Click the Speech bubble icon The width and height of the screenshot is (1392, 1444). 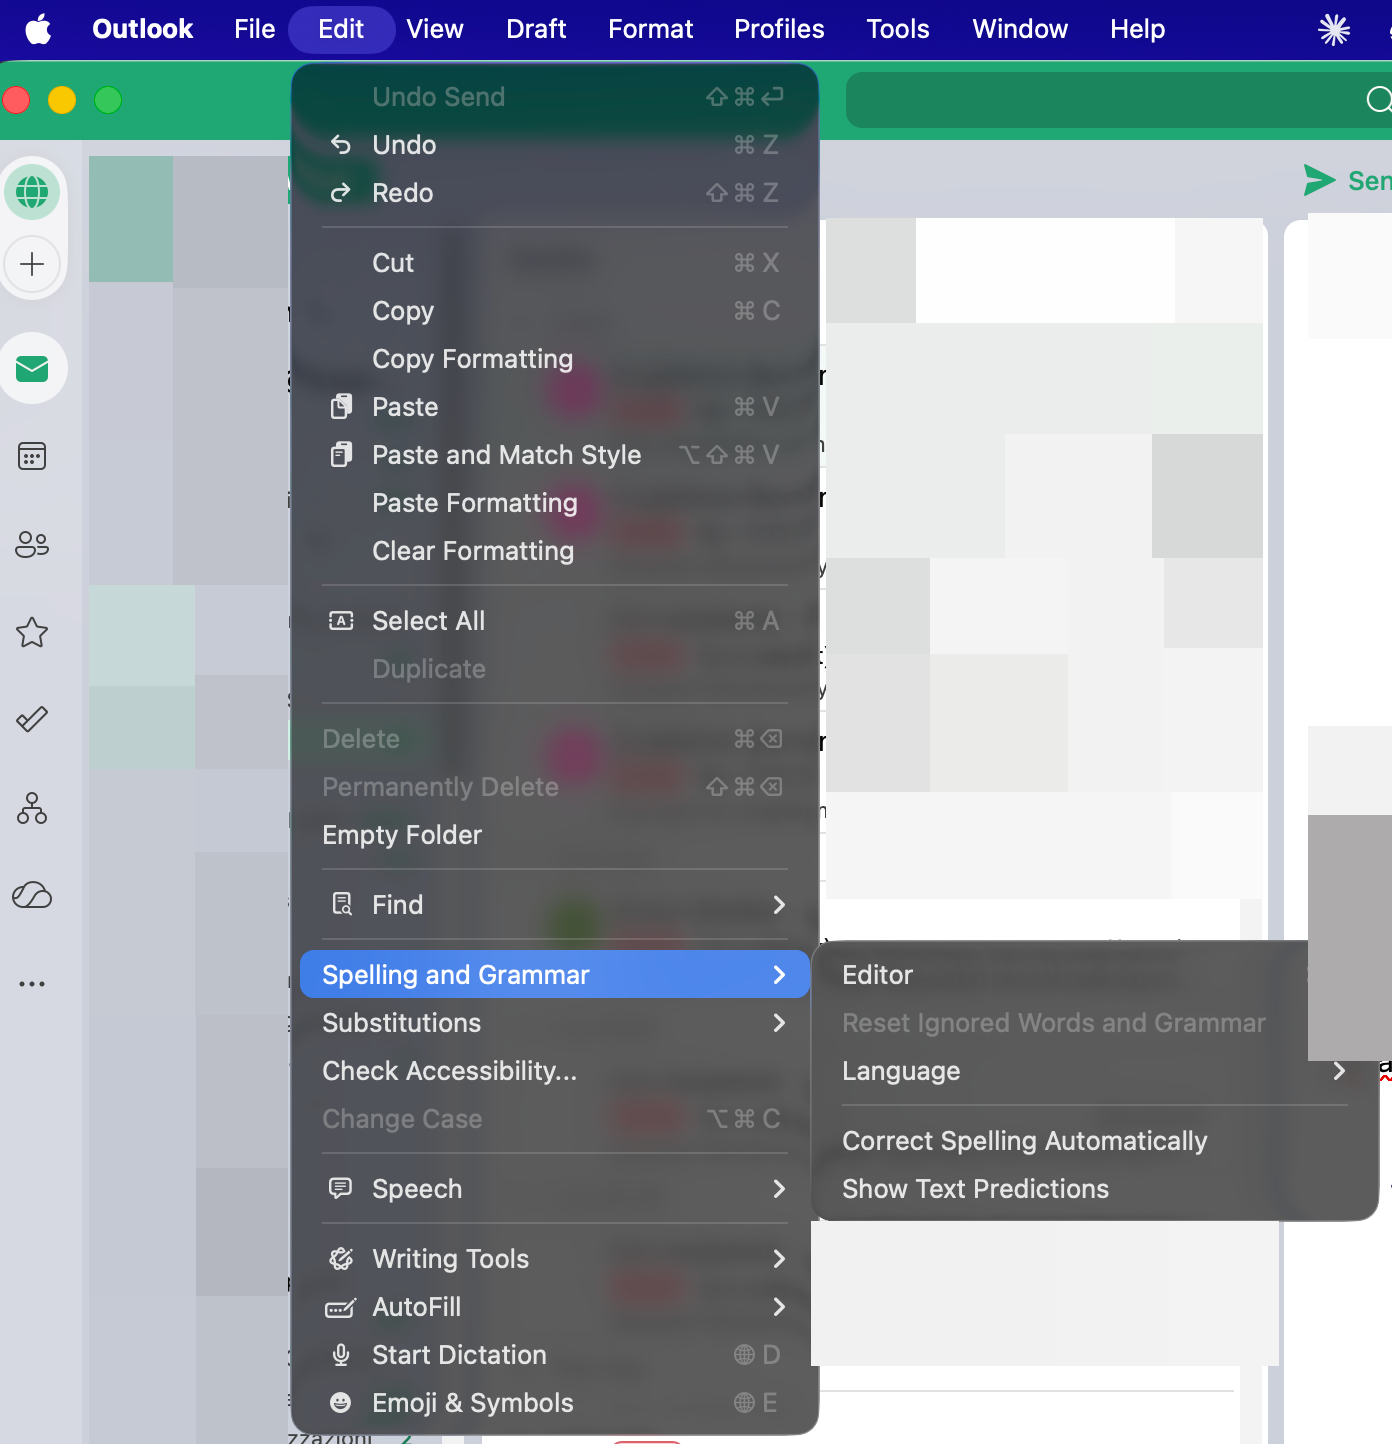pyautogui.click(x=341, y=1189)
